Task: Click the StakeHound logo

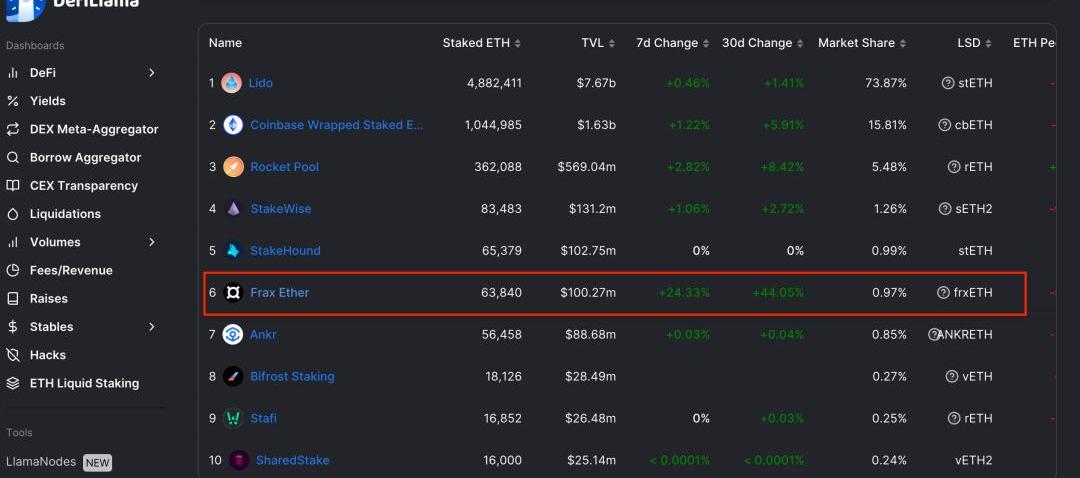Action: 233,251
